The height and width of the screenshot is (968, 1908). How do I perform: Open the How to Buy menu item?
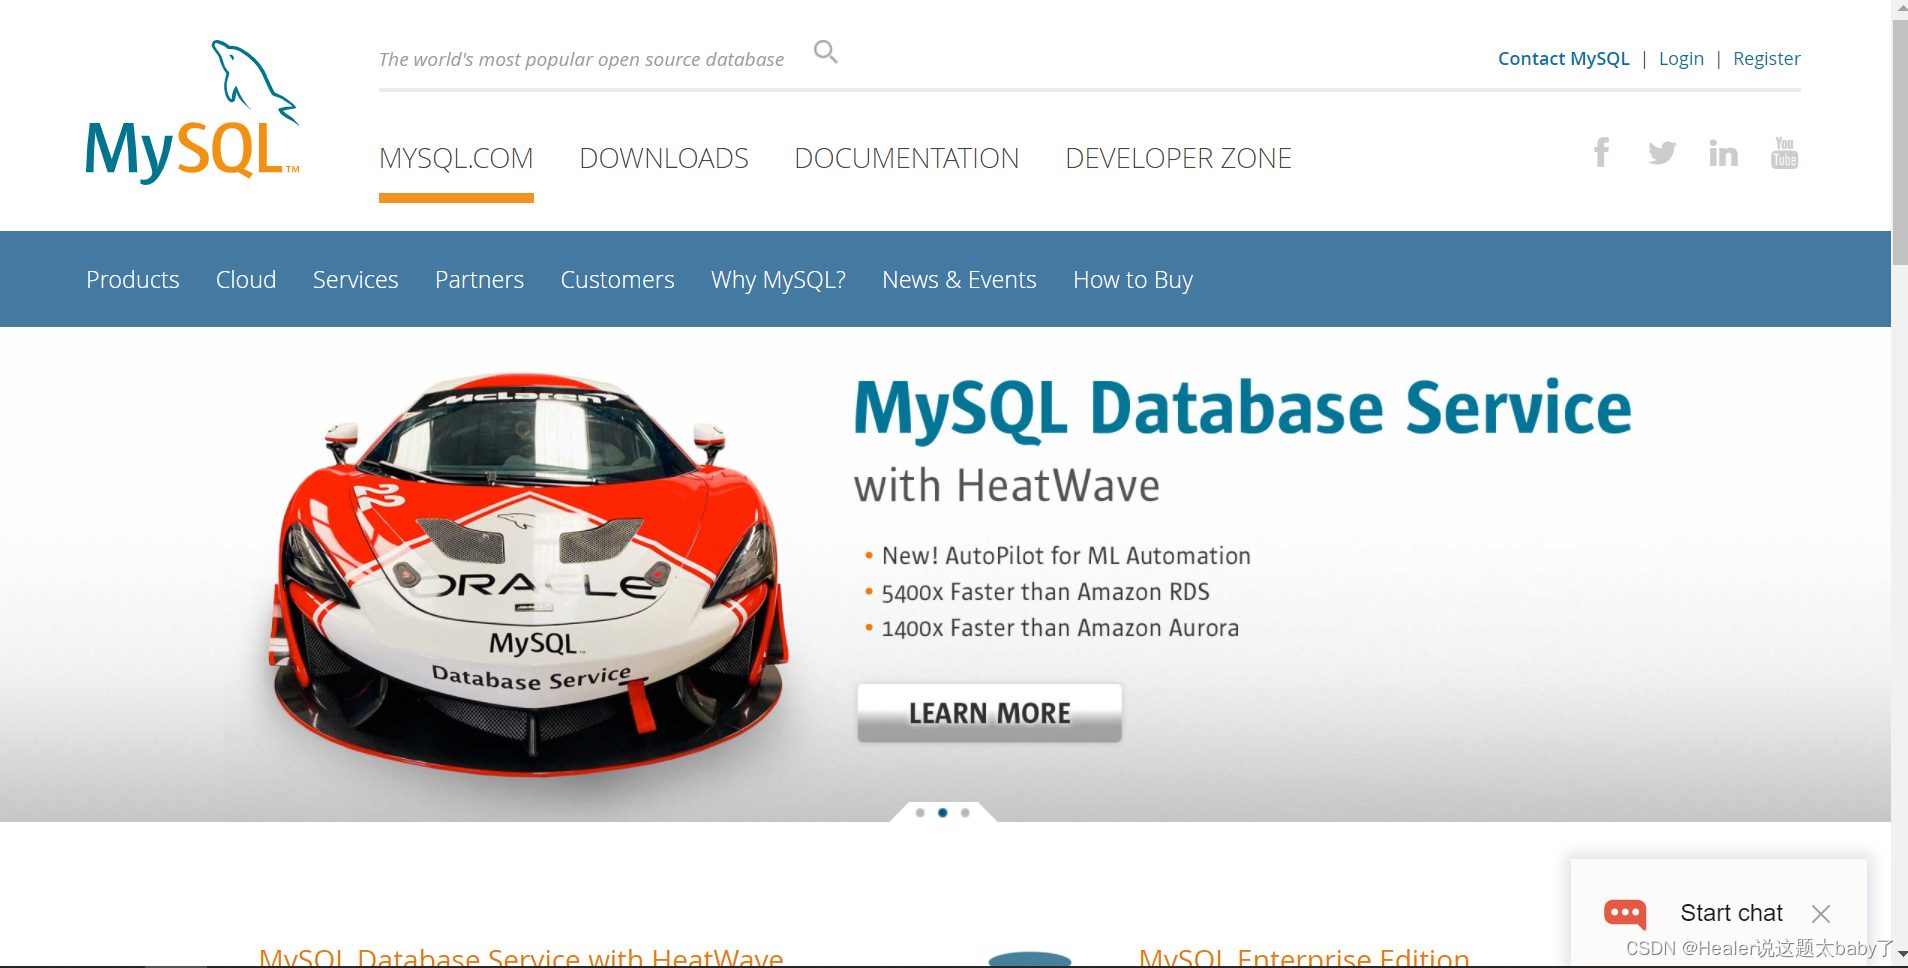coord(1133,280)
